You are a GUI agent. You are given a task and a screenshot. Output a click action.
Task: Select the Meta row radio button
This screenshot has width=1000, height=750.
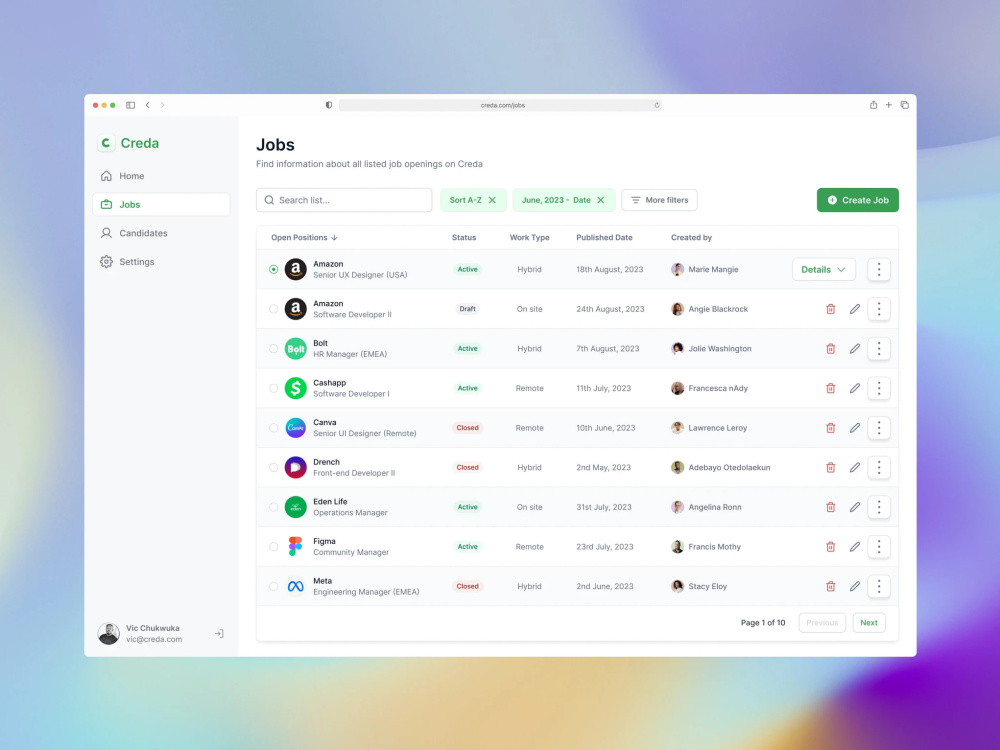[274, 586]
